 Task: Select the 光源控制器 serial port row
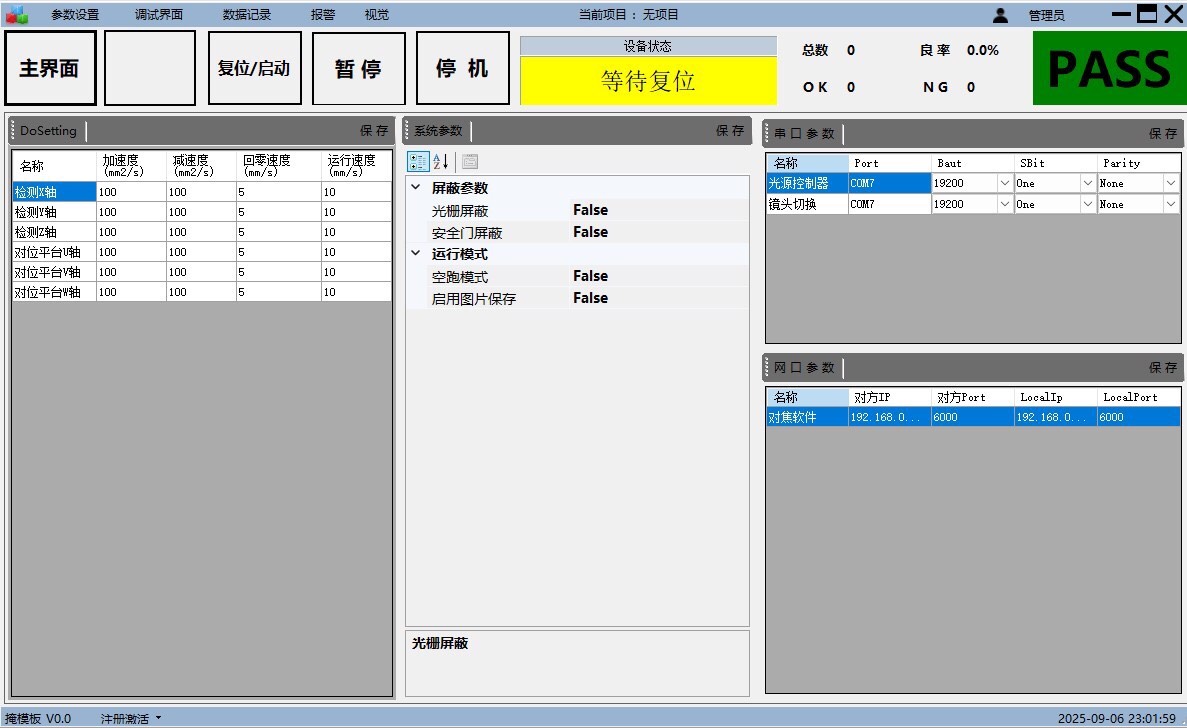coord(807,183)
